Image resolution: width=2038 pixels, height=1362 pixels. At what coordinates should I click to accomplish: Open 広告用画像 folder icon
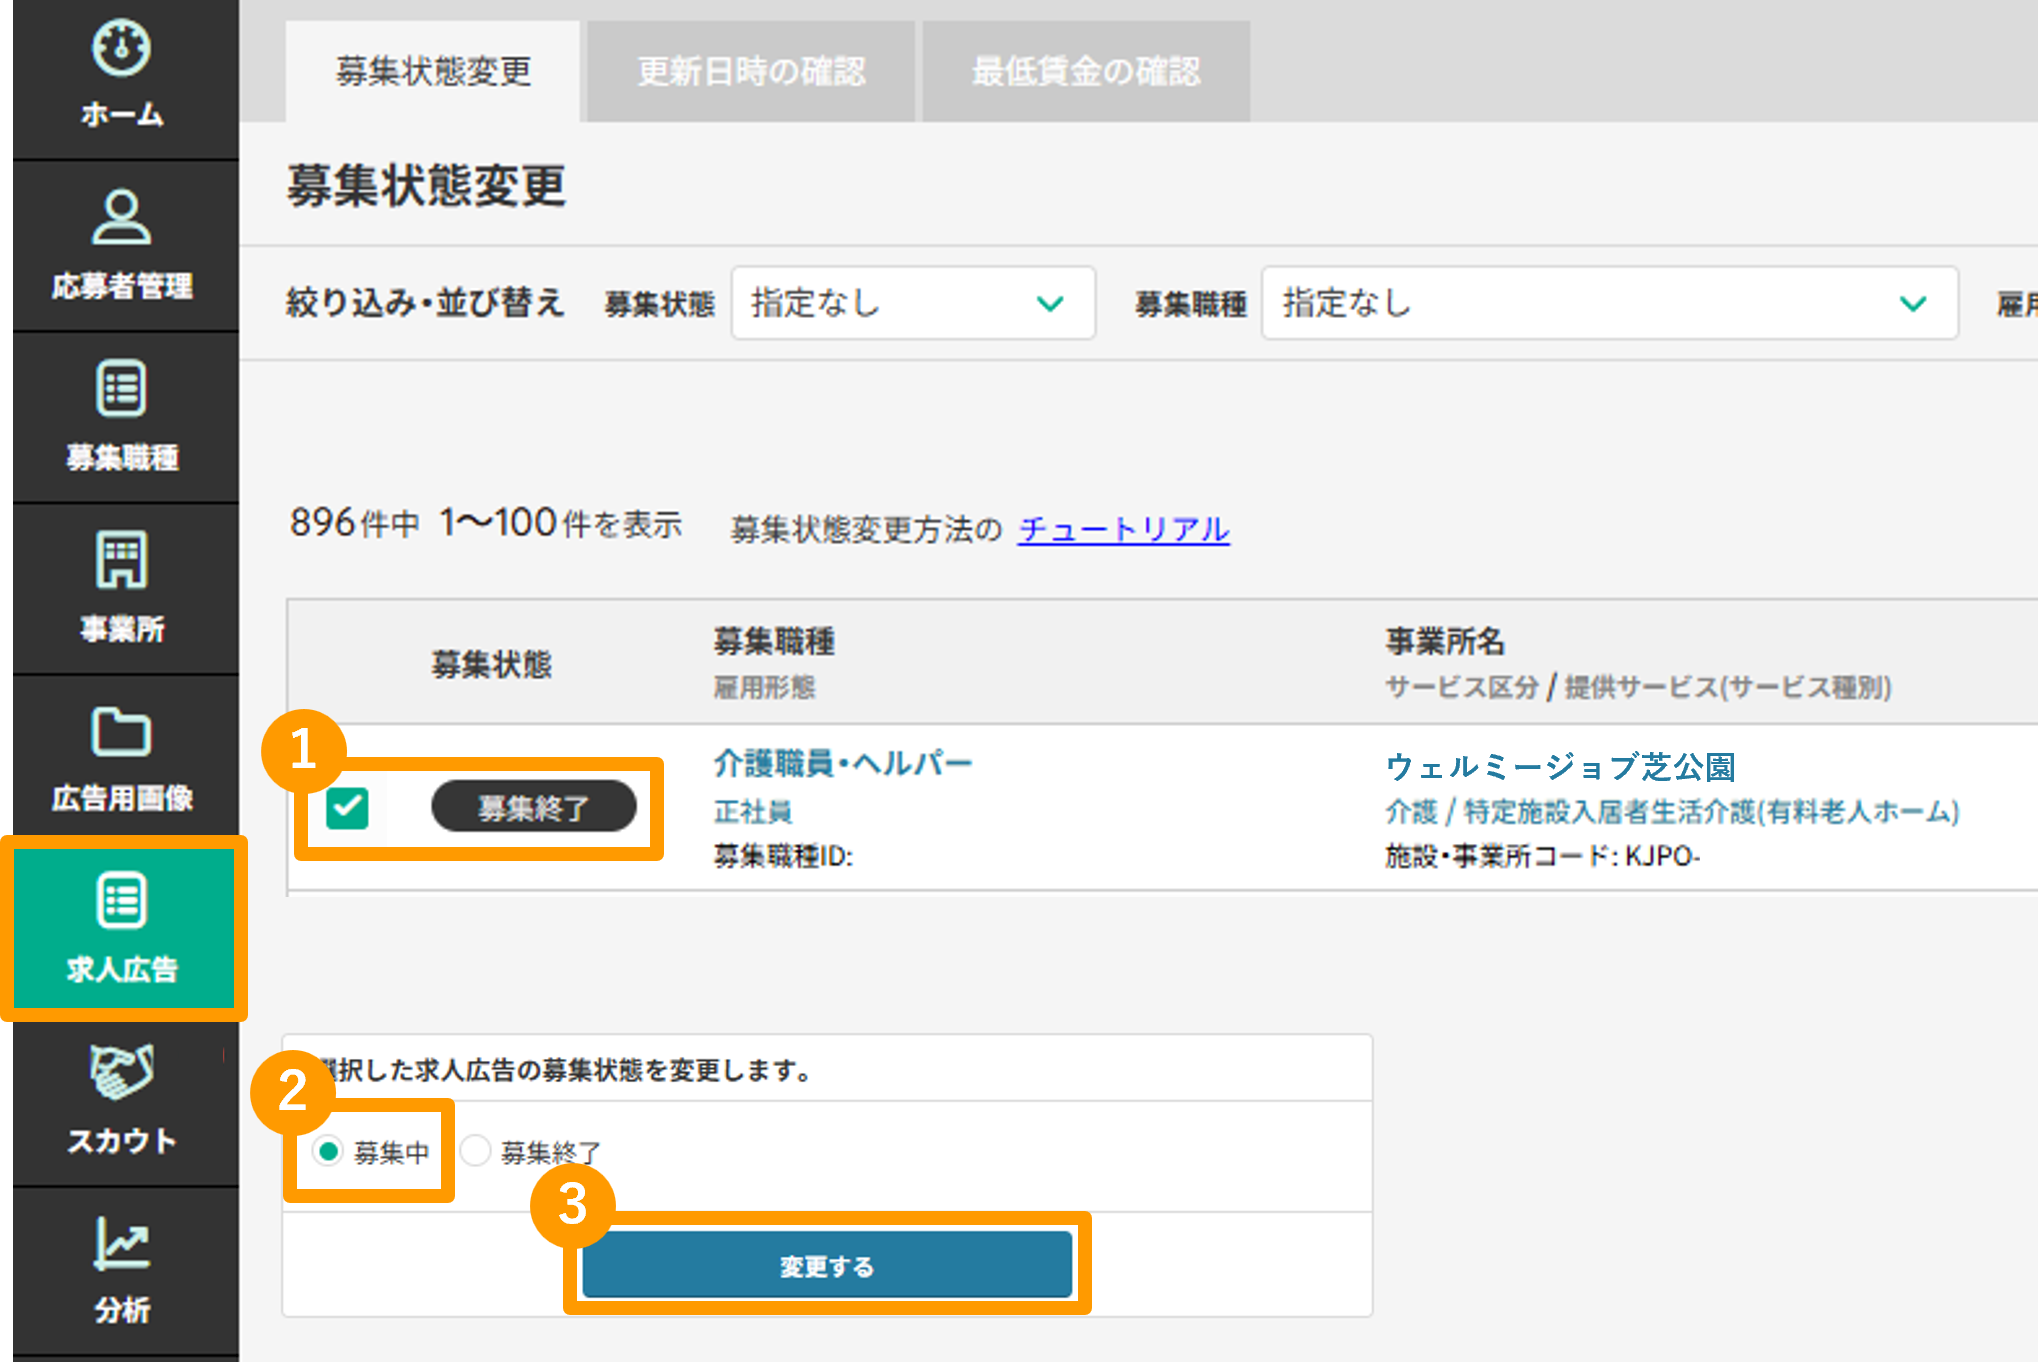click(121, 731)
